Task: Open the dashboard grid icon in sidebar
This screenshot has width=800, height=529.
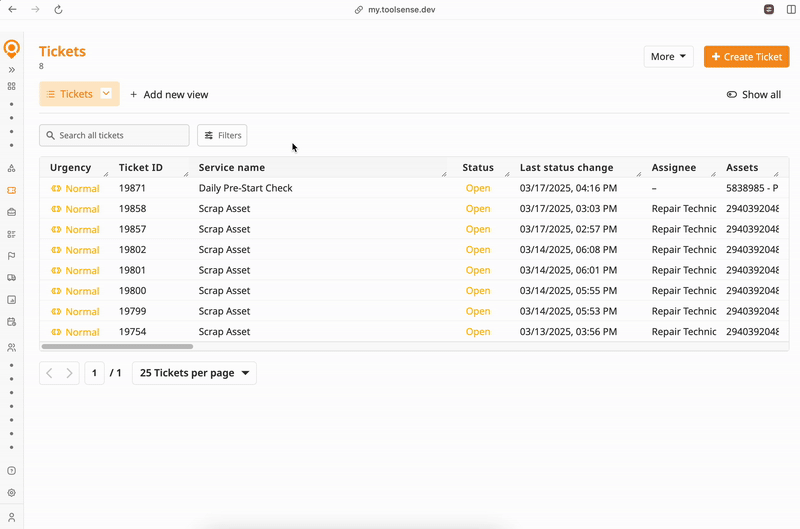Action: (12, 86)
